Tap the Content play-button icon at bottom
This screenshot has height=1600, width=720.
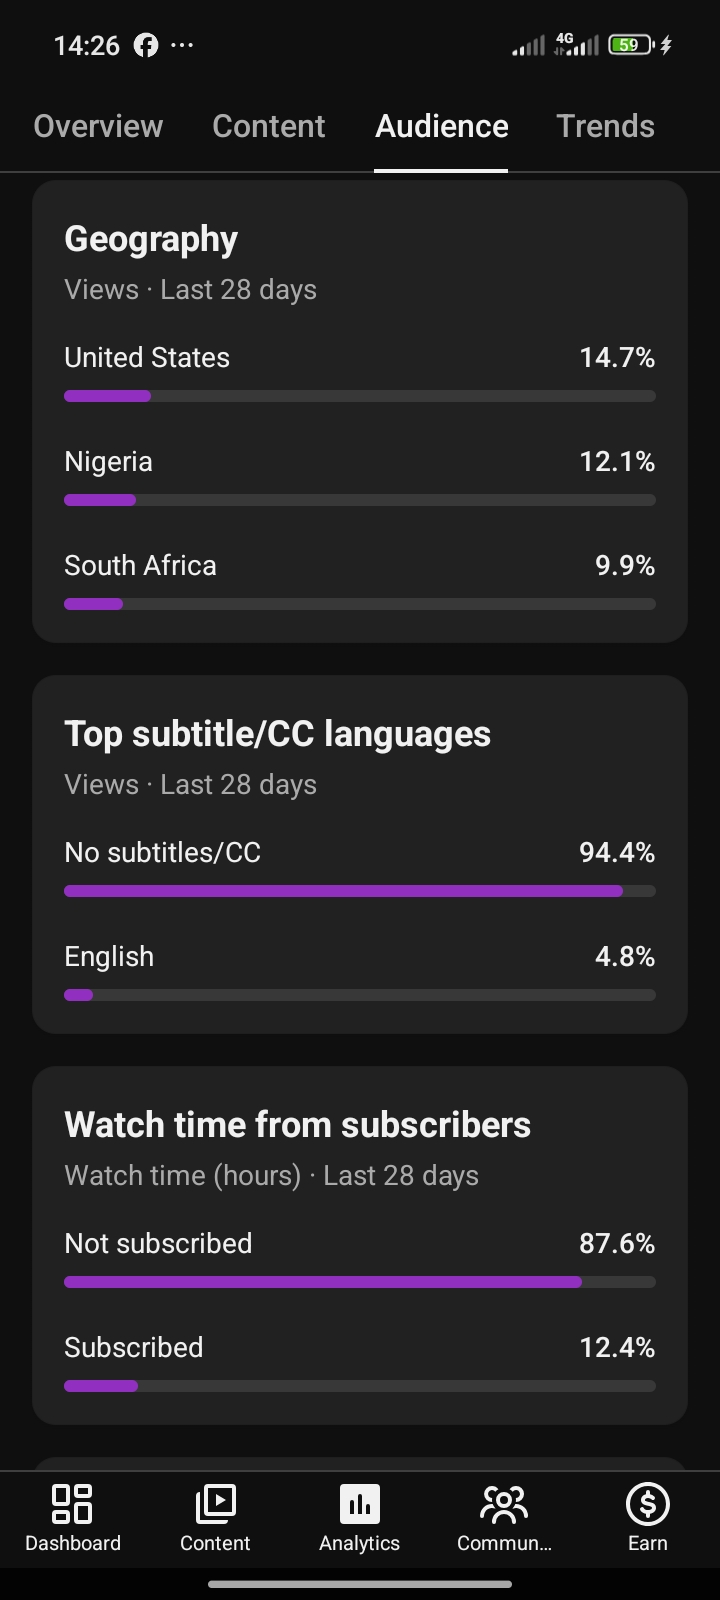coord(215,1504)
